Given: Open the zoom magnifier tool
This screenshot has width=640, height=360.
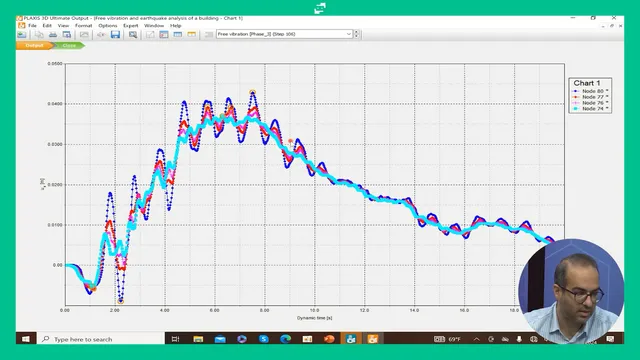Looking at the screenshot, I should point(133,35).
